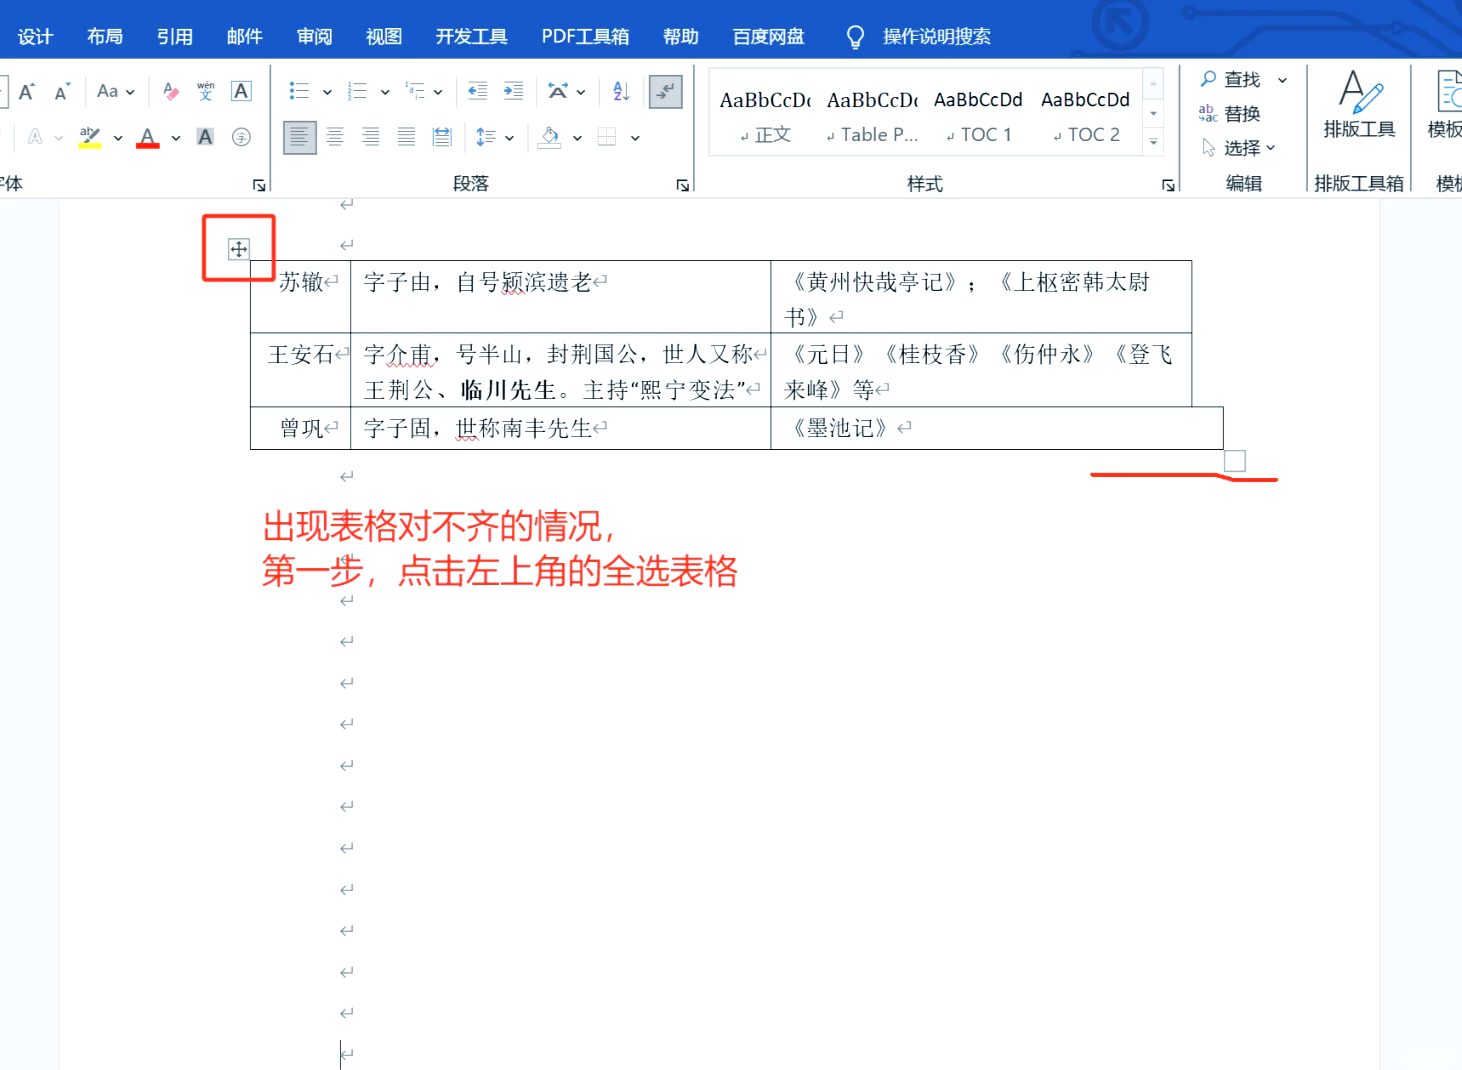Align text right
The image size is (1462, 1070).
[x=371, y=137]
